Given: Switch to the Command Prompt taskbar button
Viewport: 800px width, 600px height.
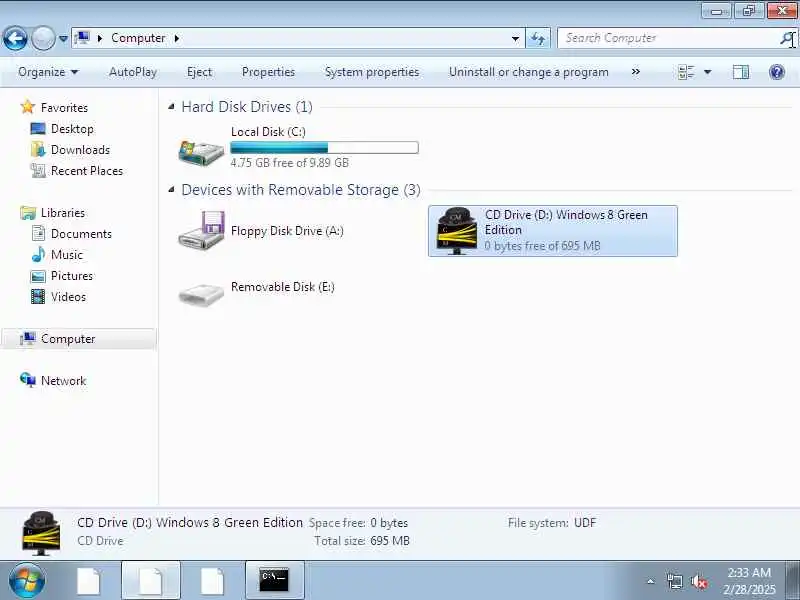Looking at the screenshot, I should 274,581.
